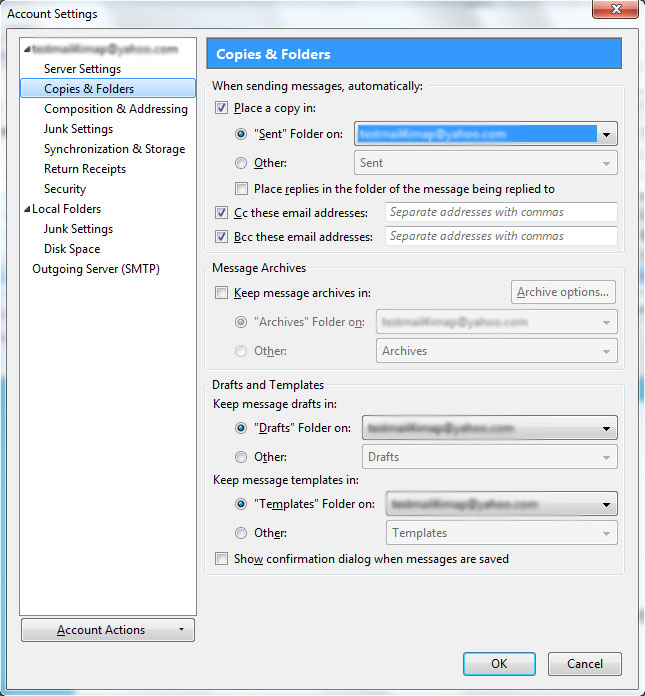Screen dimensions: 645x696
Task: Open the Drafts Folder account dropdown
Action: (606, 429)
